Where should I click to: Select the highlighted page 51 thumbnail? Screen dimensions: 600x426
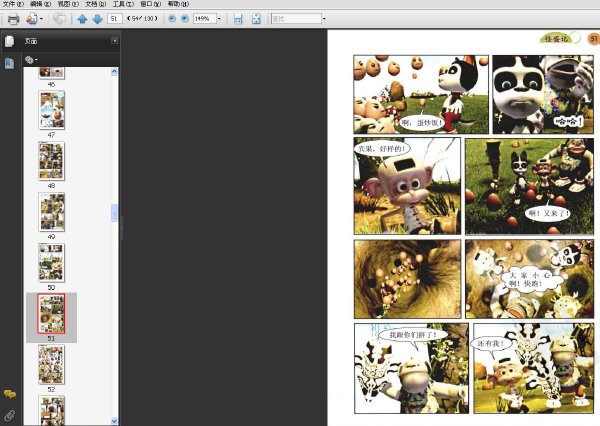52,313
